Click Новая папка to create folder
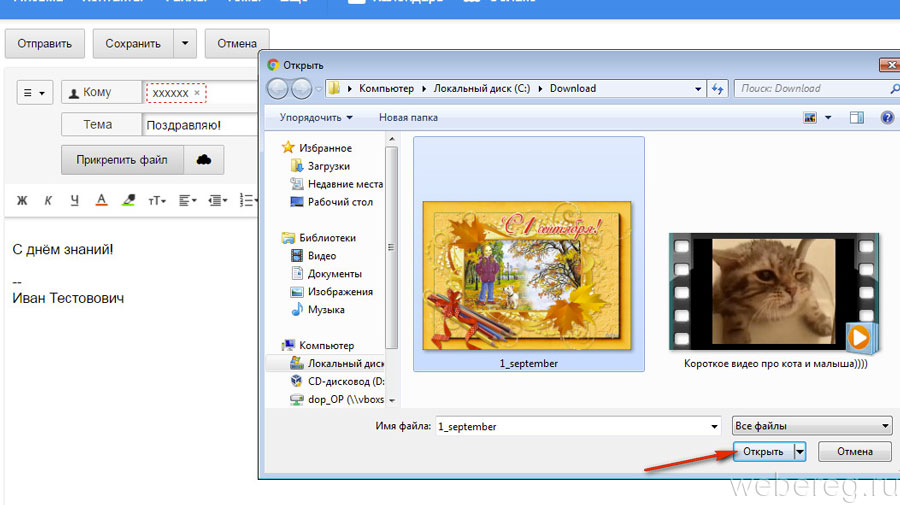 pos(408,118)
